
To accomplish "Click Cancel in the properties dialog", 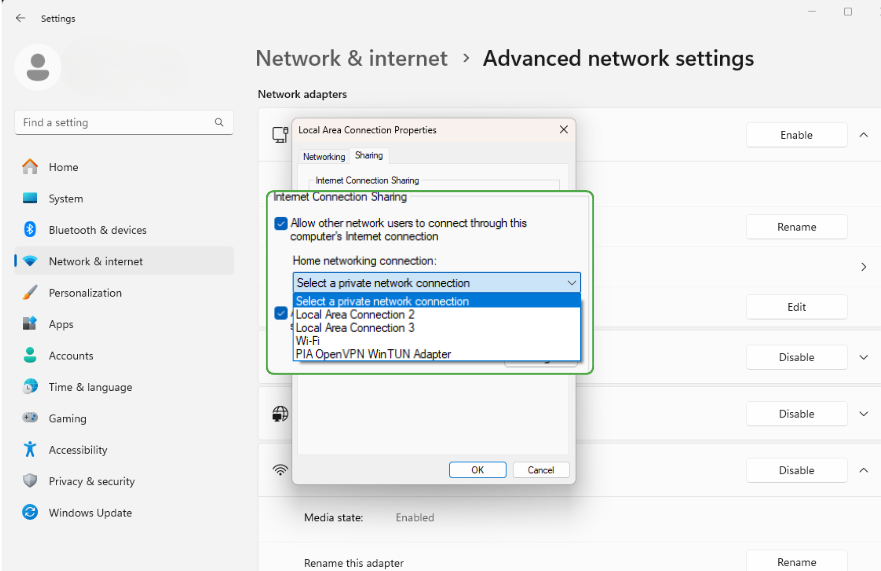I will tap(540, 470).
